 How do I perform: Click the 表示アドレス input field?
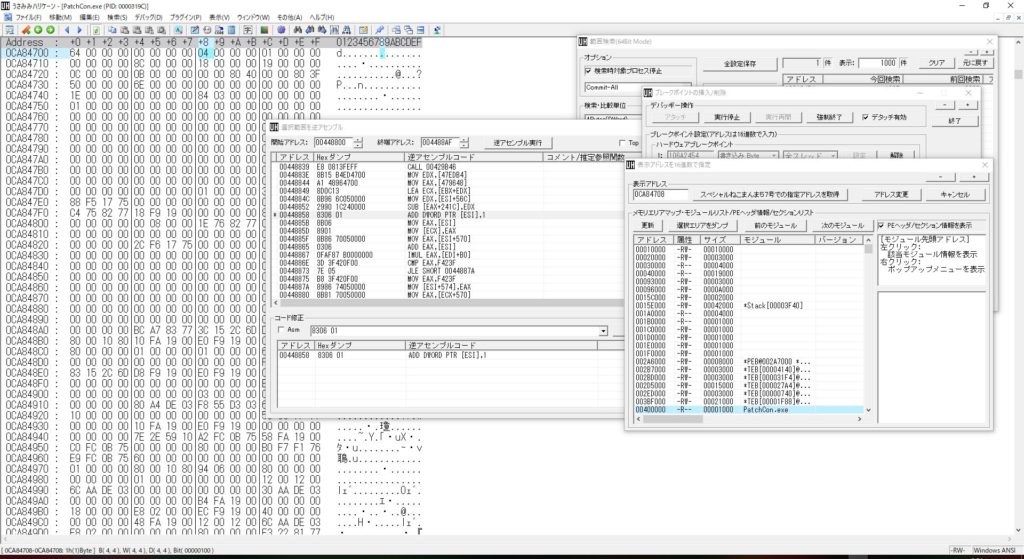pos(660,195)
